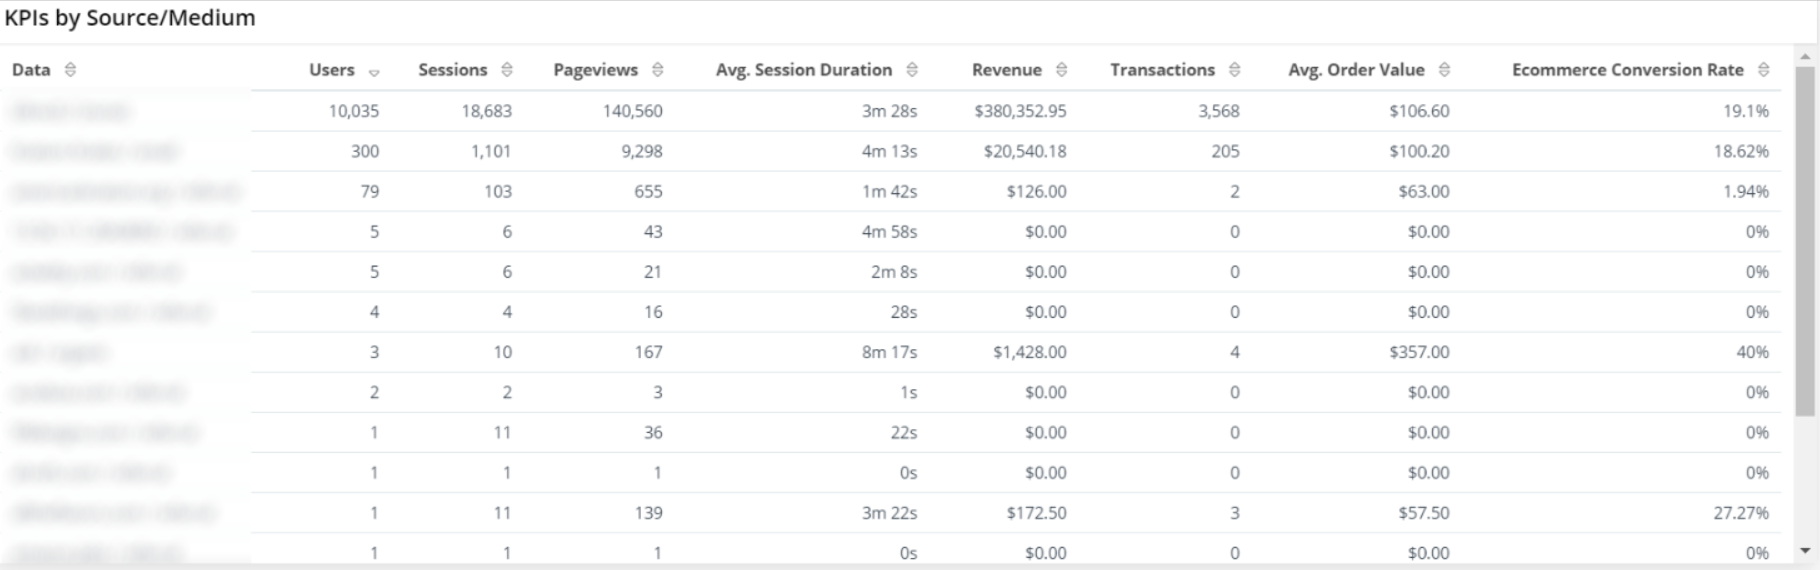Click sessions cell 1,101
1820x570 pixels.
coord(491,151)
